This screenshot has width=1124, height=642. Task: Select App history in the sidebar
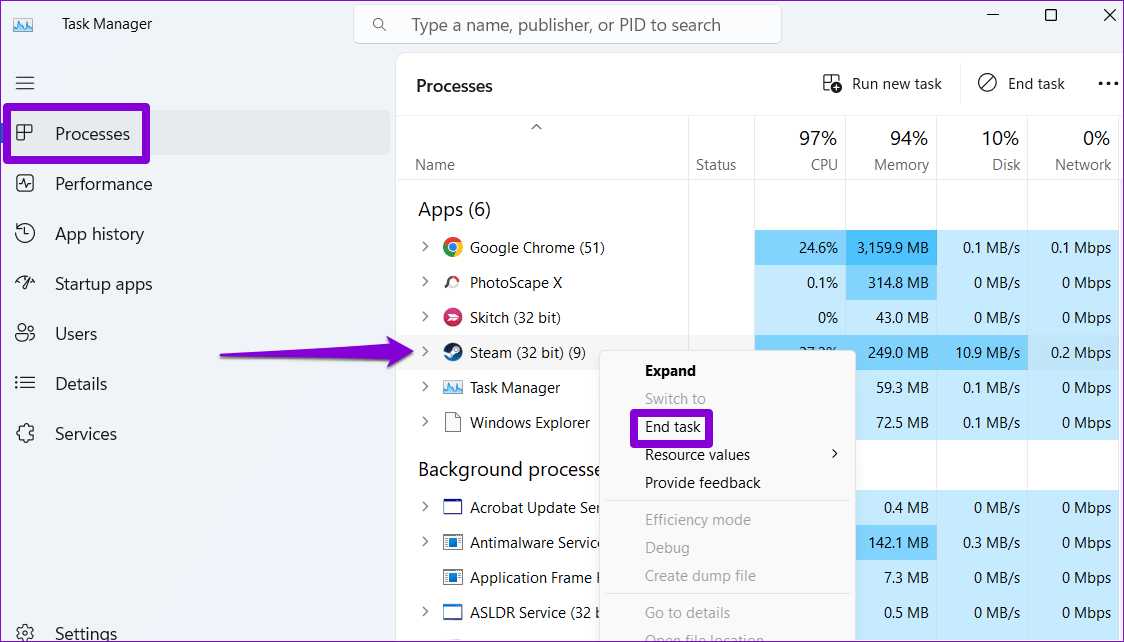click(27, 233)
